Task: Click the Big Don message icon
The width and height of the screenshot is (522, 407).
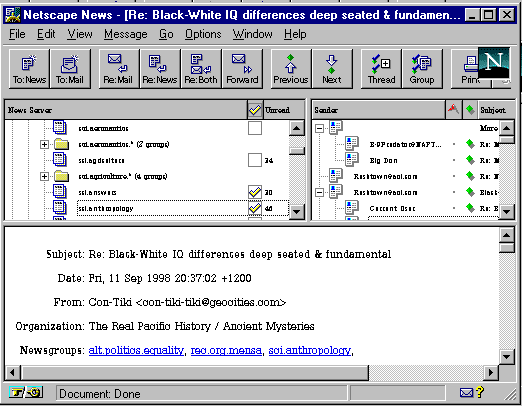Action: pyautogui.click(x=352, y=159)
